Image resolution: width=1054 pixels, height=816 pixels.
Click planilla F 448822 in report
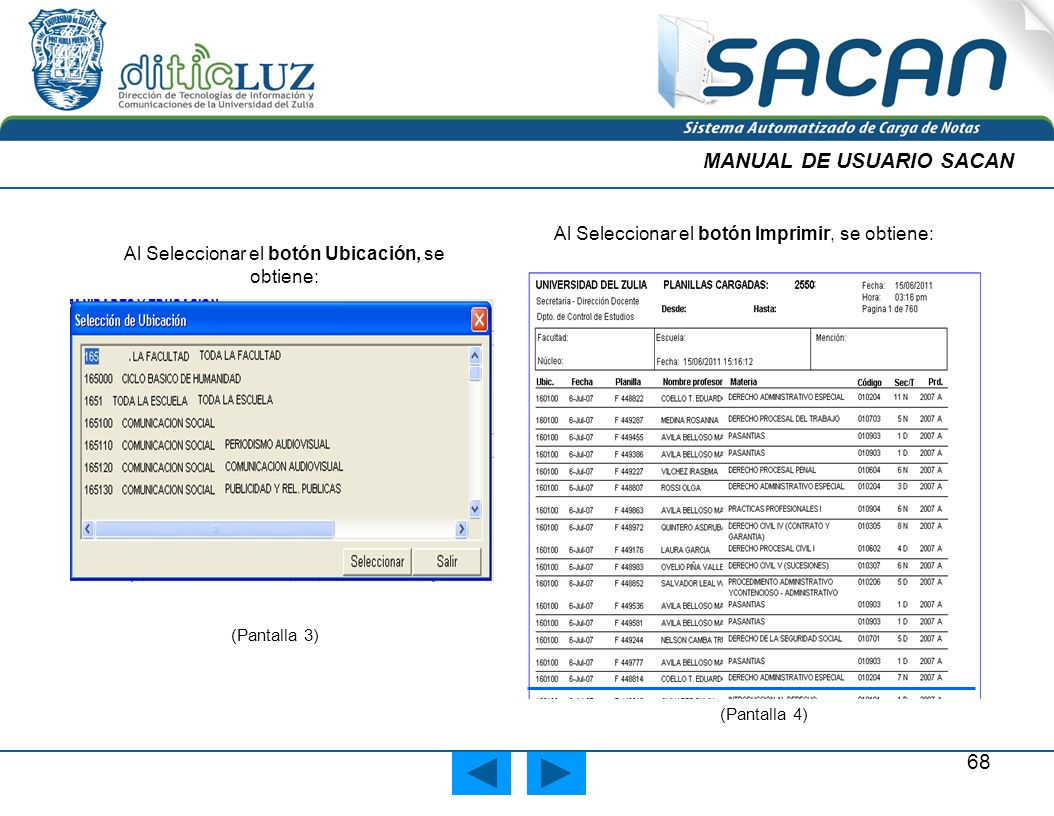pyautogui.click(x=629, y=398)
